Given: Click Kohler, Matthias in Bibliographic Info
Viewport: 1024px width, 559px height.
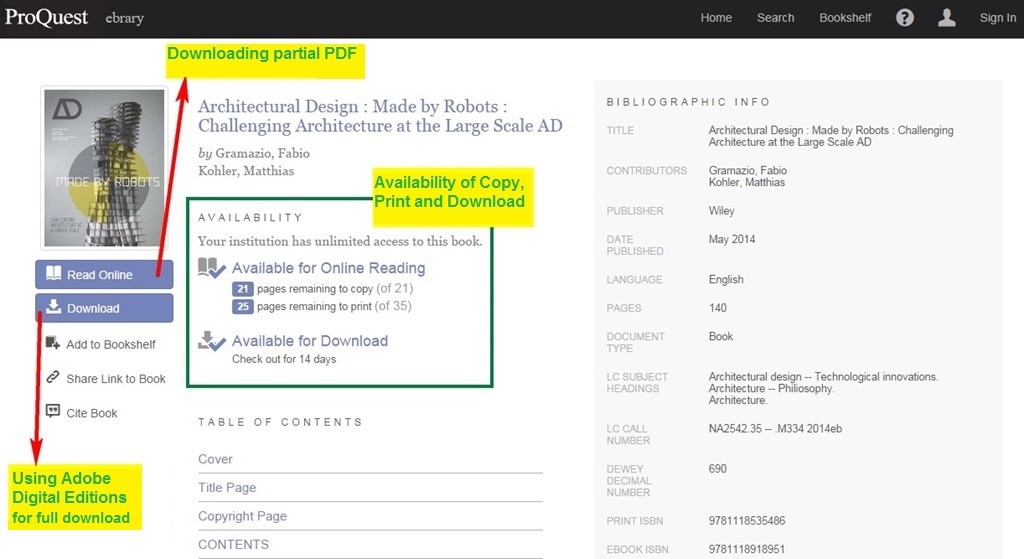Looking at the screenshot, I should click(746, 182).
